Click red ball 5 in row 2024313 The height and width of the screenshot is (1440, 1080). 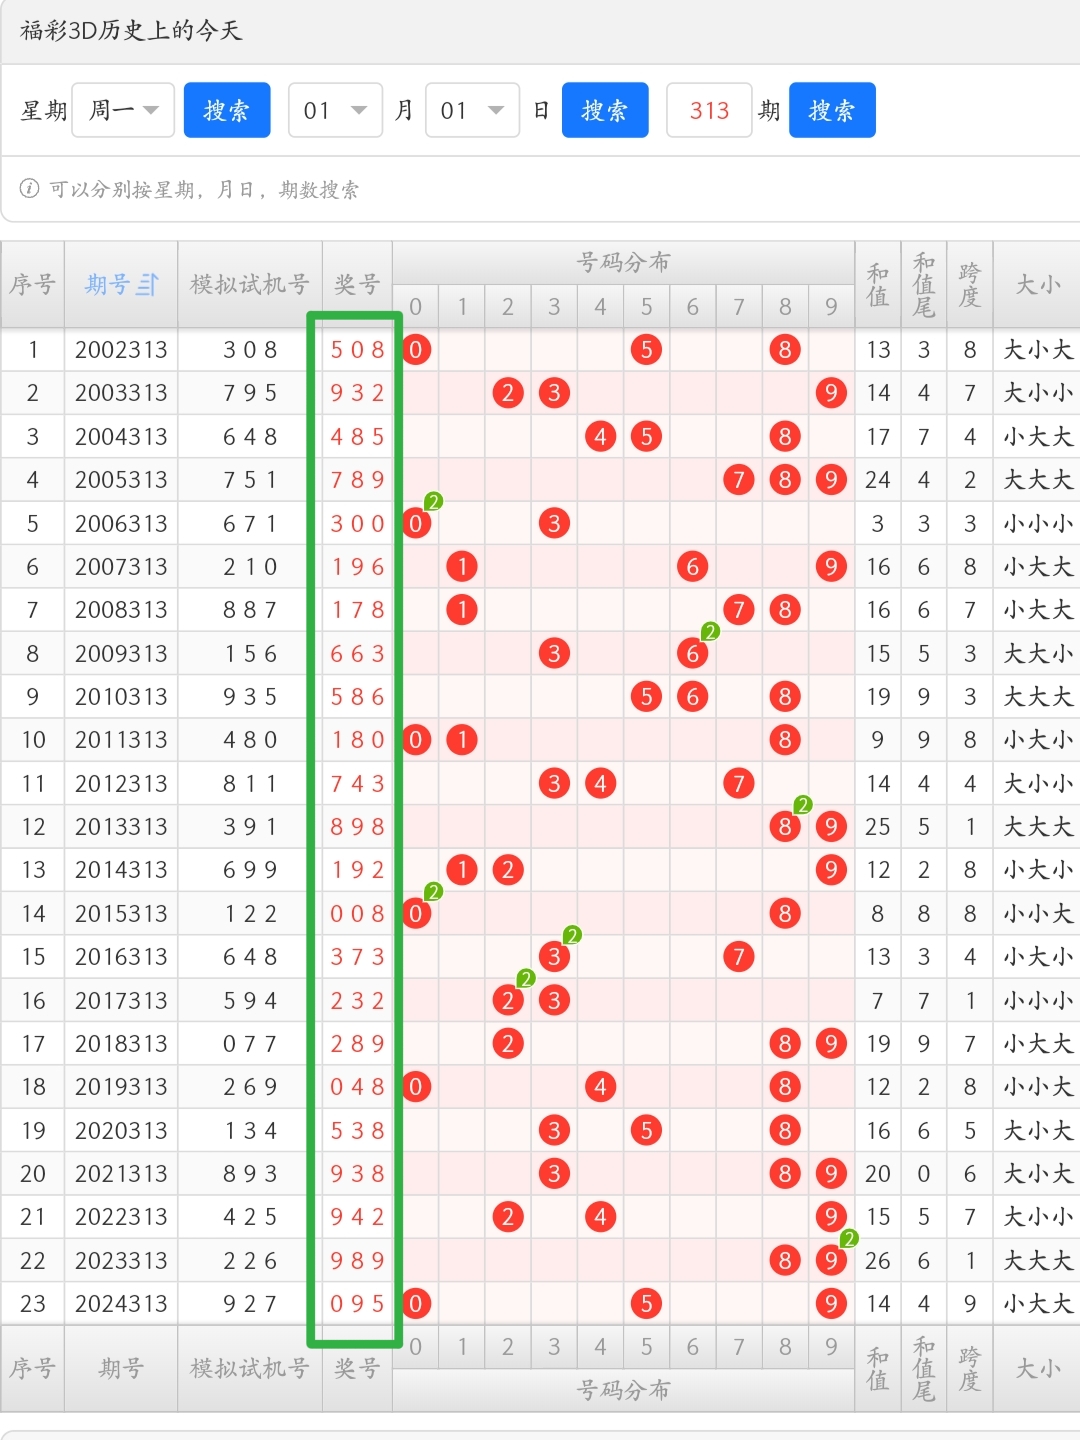[x=646, y=1304]
